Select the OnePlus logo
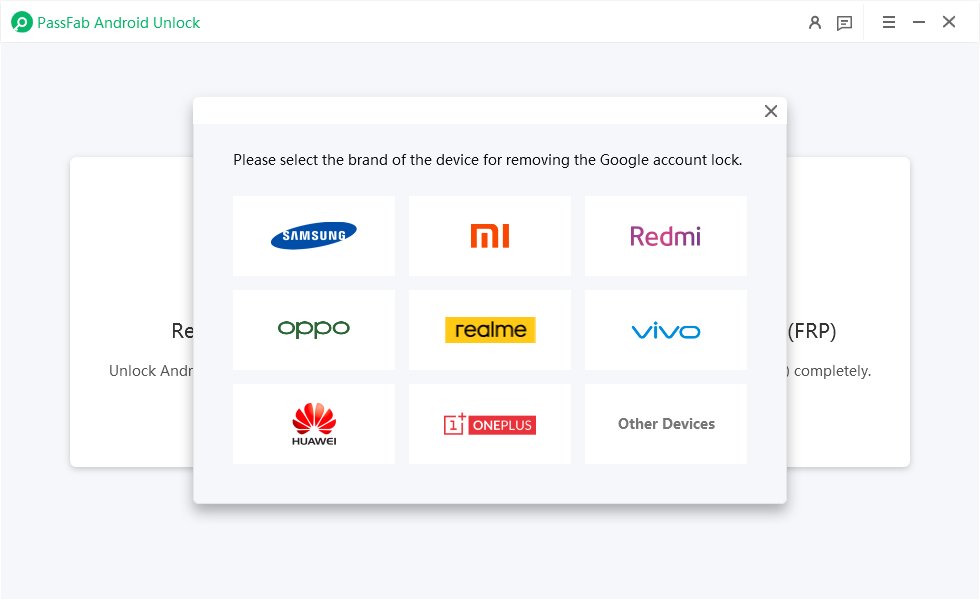The image size is (980, 600). tap(489, 423)
